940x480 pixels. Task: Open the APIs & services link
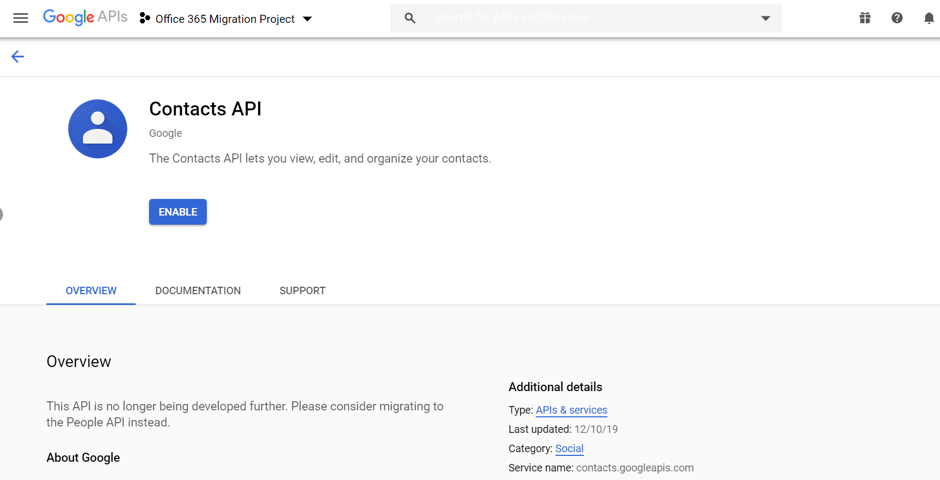coord(571,410)
